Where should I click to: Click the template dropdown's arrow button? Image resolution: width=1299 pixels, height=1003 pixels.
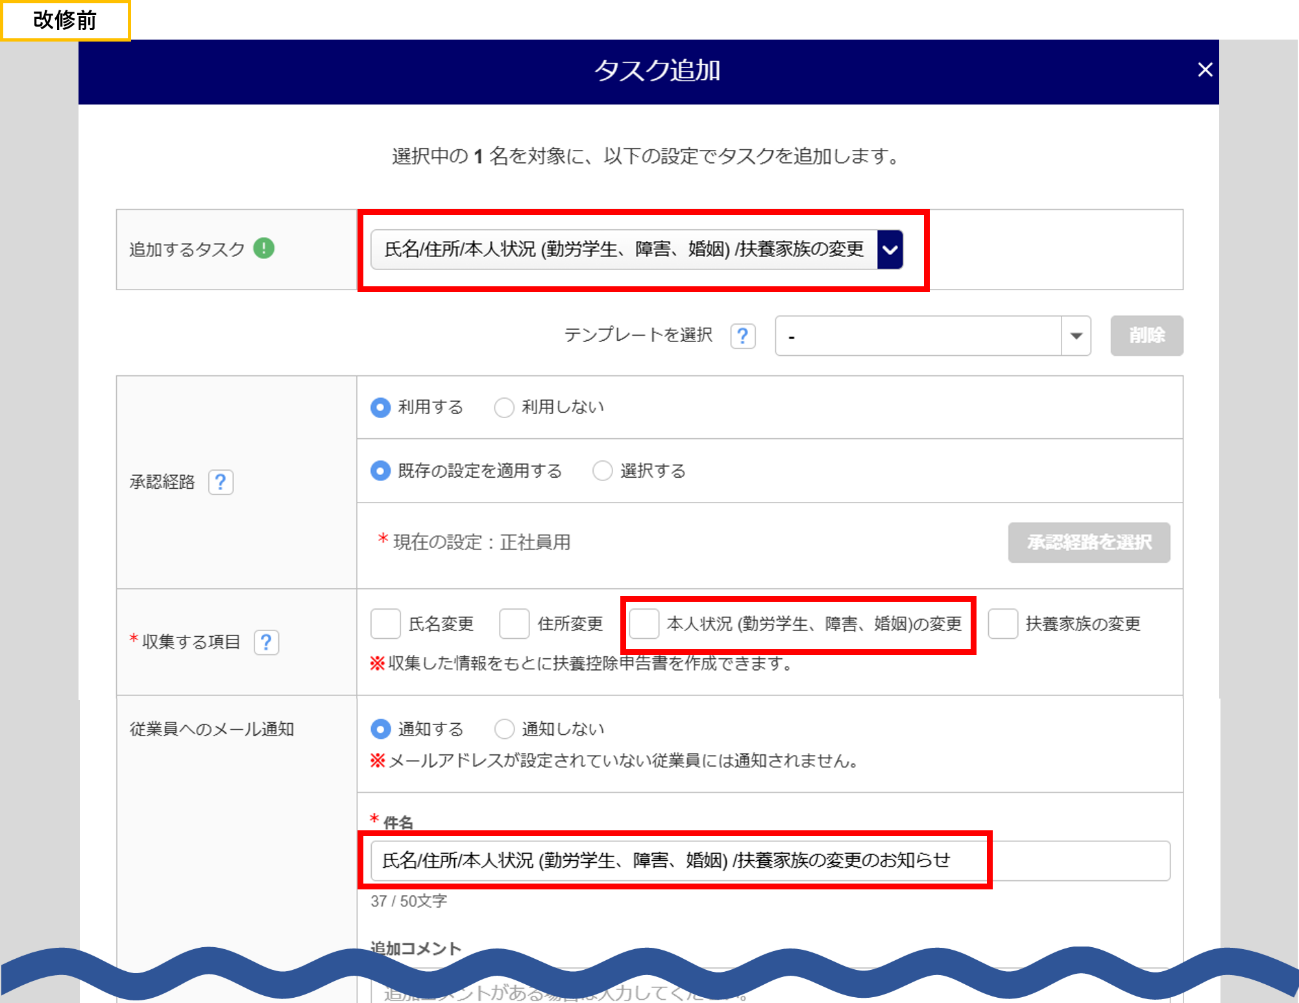(1076, 336)
